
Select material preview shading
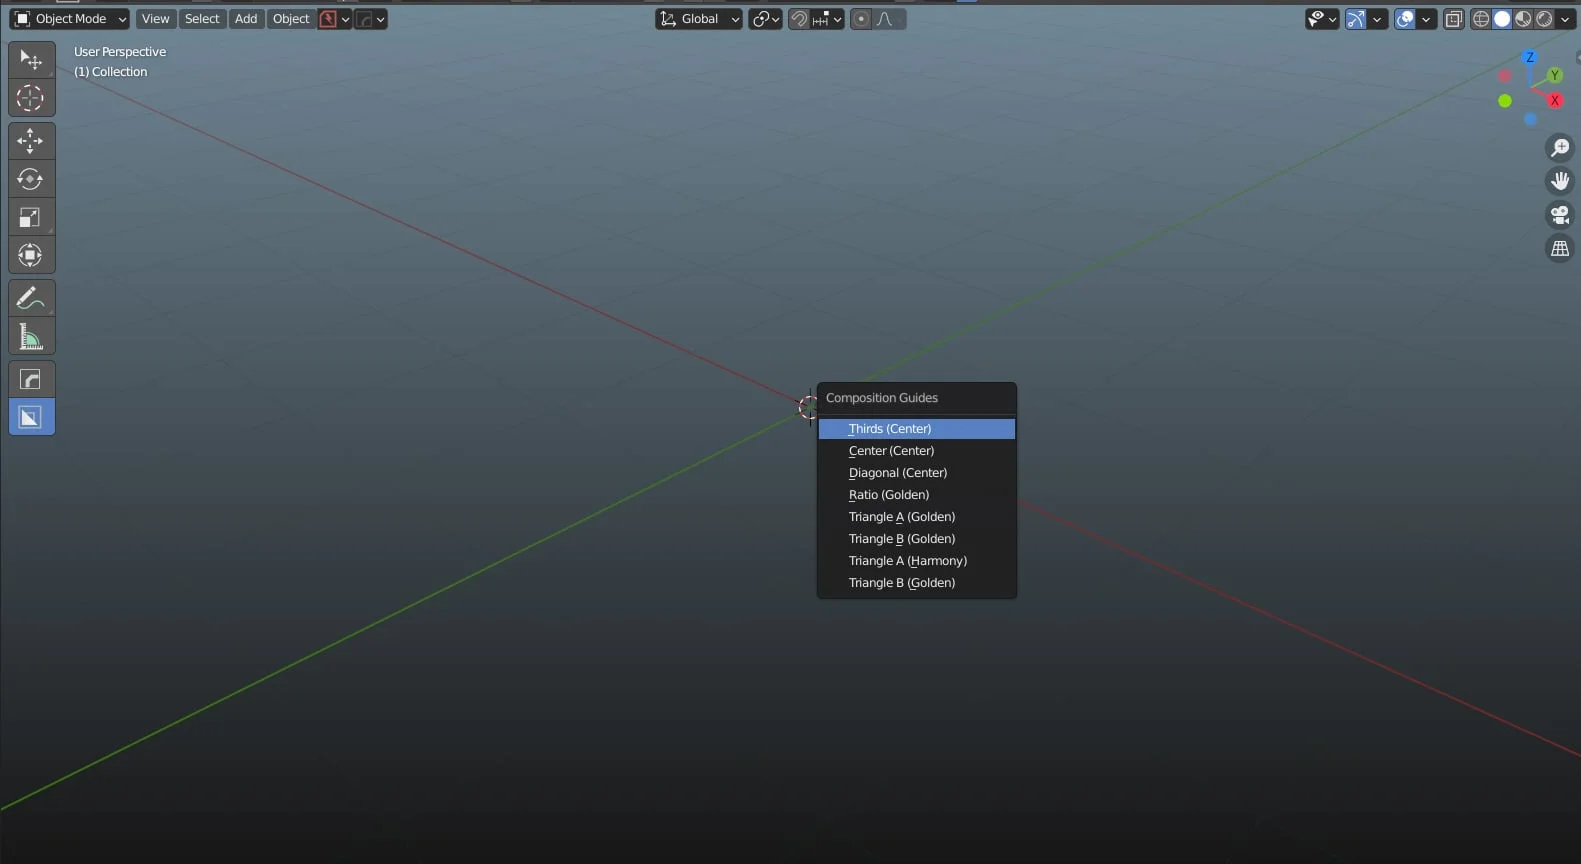pos(1523,19)
